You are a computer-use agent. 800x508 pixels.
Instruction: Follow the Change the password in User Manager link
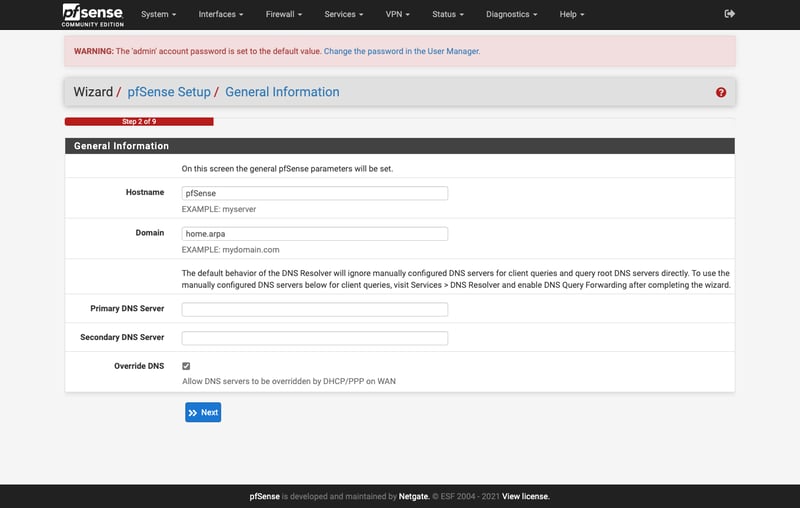[402, 51]
